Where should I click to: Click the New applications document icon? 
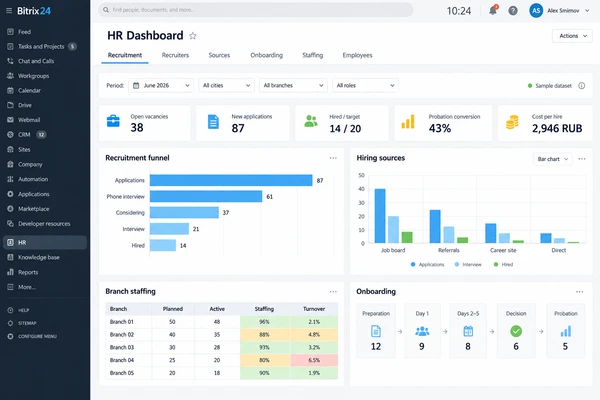click(x=213, y=122)
